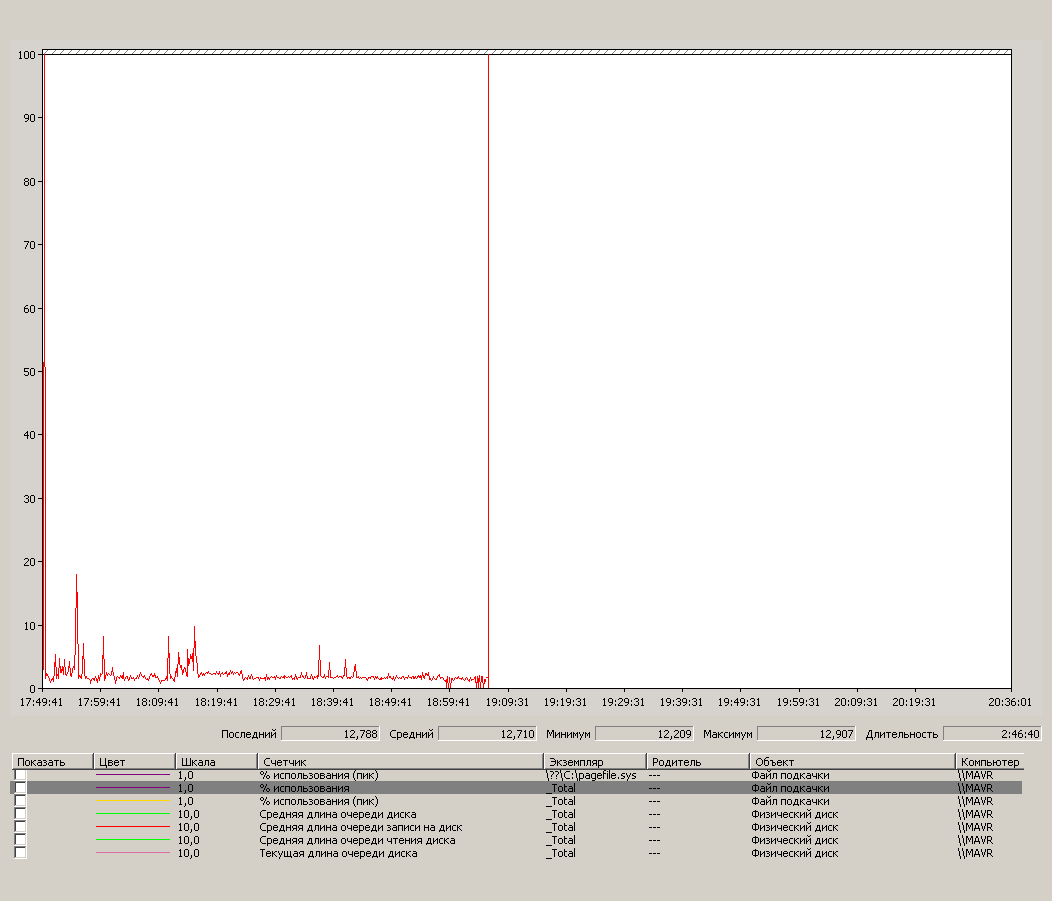The image size is (1052, 901).
Task: Click the 'Компьютер' column header
Action: (x=989, y=762)
